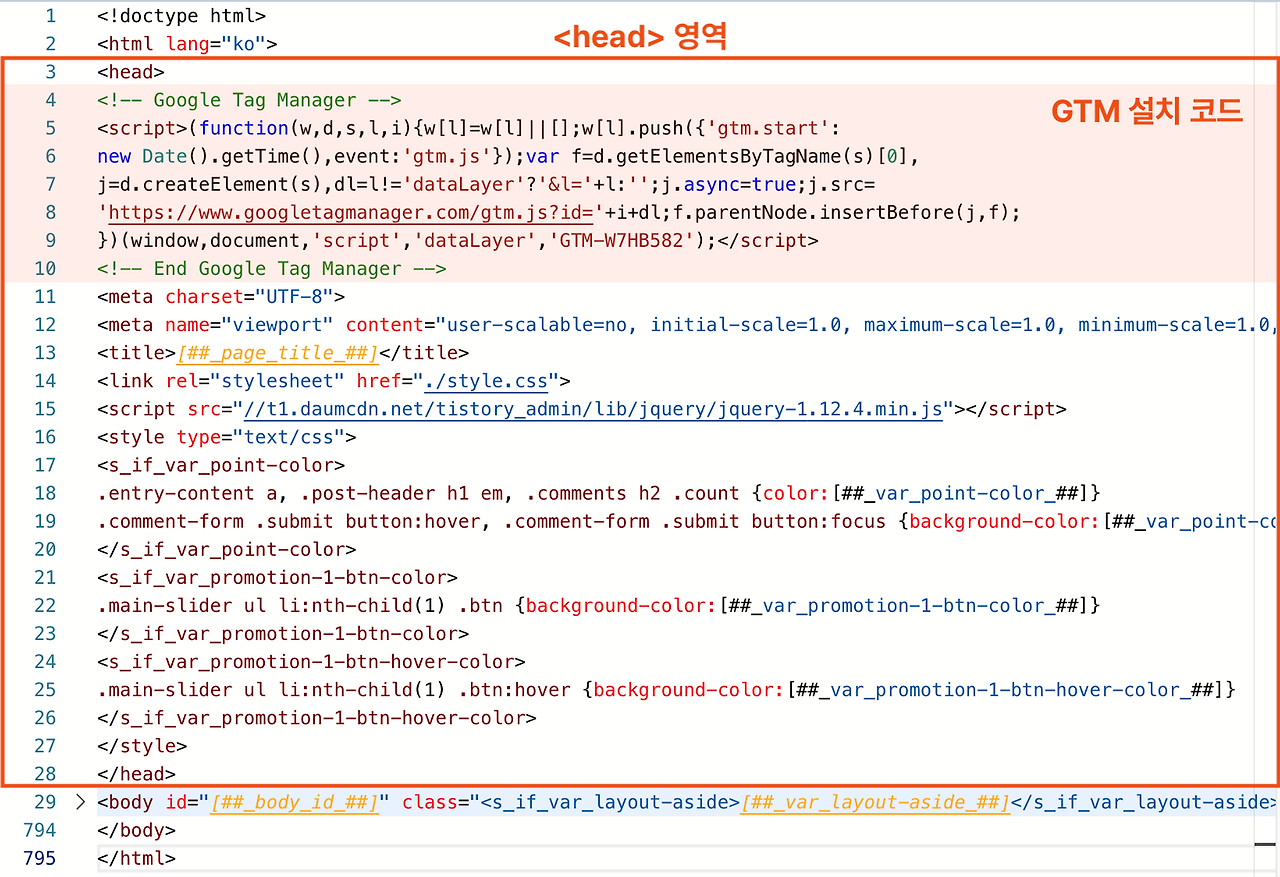The height and width of the screenshot is (877, 1280).
Task: Click line number 1 in the gutter
Action: click(50, 16)
